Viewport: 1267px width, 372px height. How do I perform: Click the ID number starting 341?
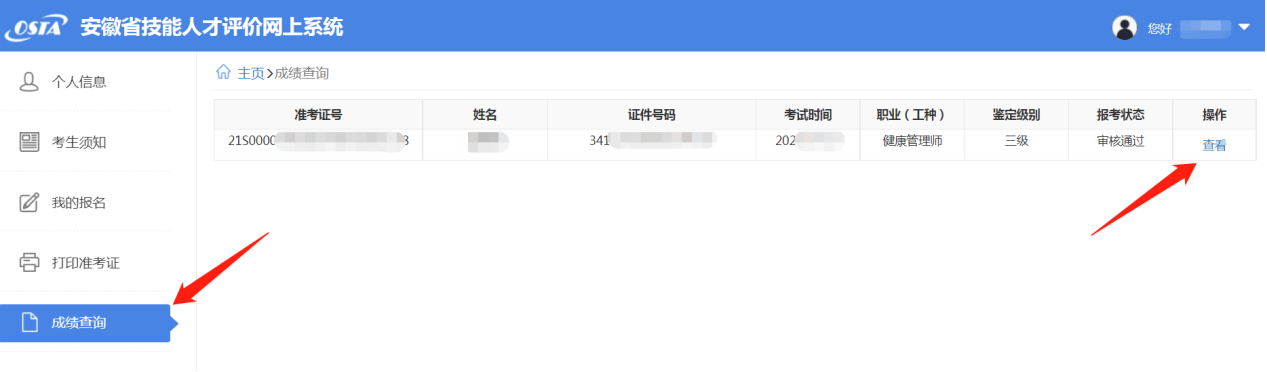[x=652, y=141]
